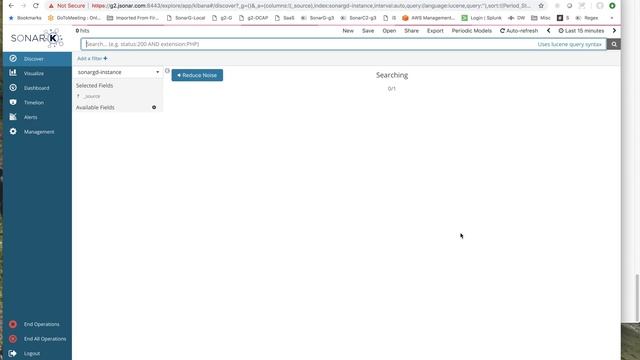Click New in the top menu
The width and height of the screenshot is (640, 360).
coord(348,31)
